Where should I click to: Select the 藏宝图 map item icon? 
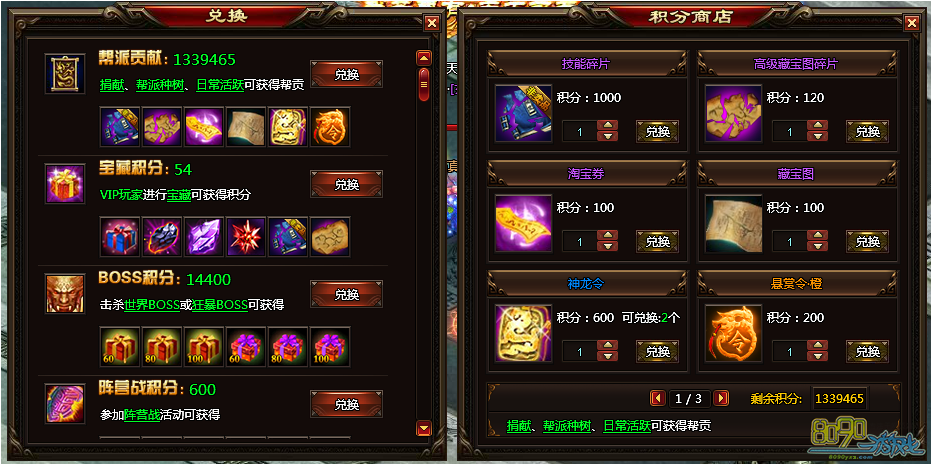733,224
